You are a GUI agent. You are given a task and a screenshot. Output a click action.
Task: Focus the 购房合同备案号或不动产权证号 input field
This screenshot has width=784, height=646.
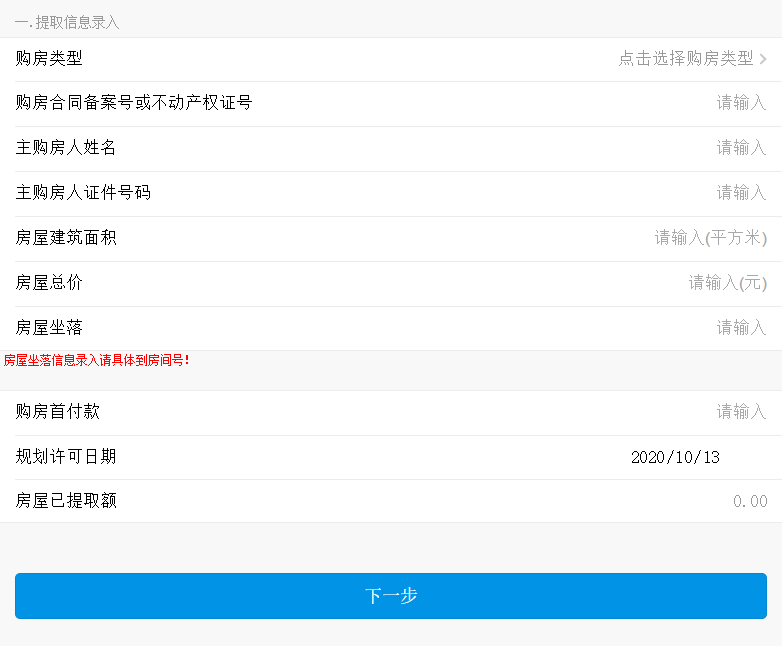pyautogui.click(x=741, y=103)
